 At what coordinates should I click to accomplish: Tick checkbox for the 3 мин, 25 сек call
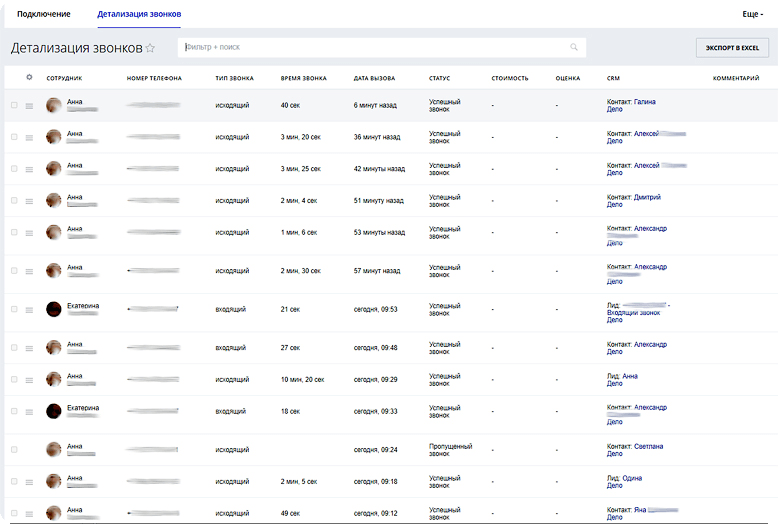point(14,169)
